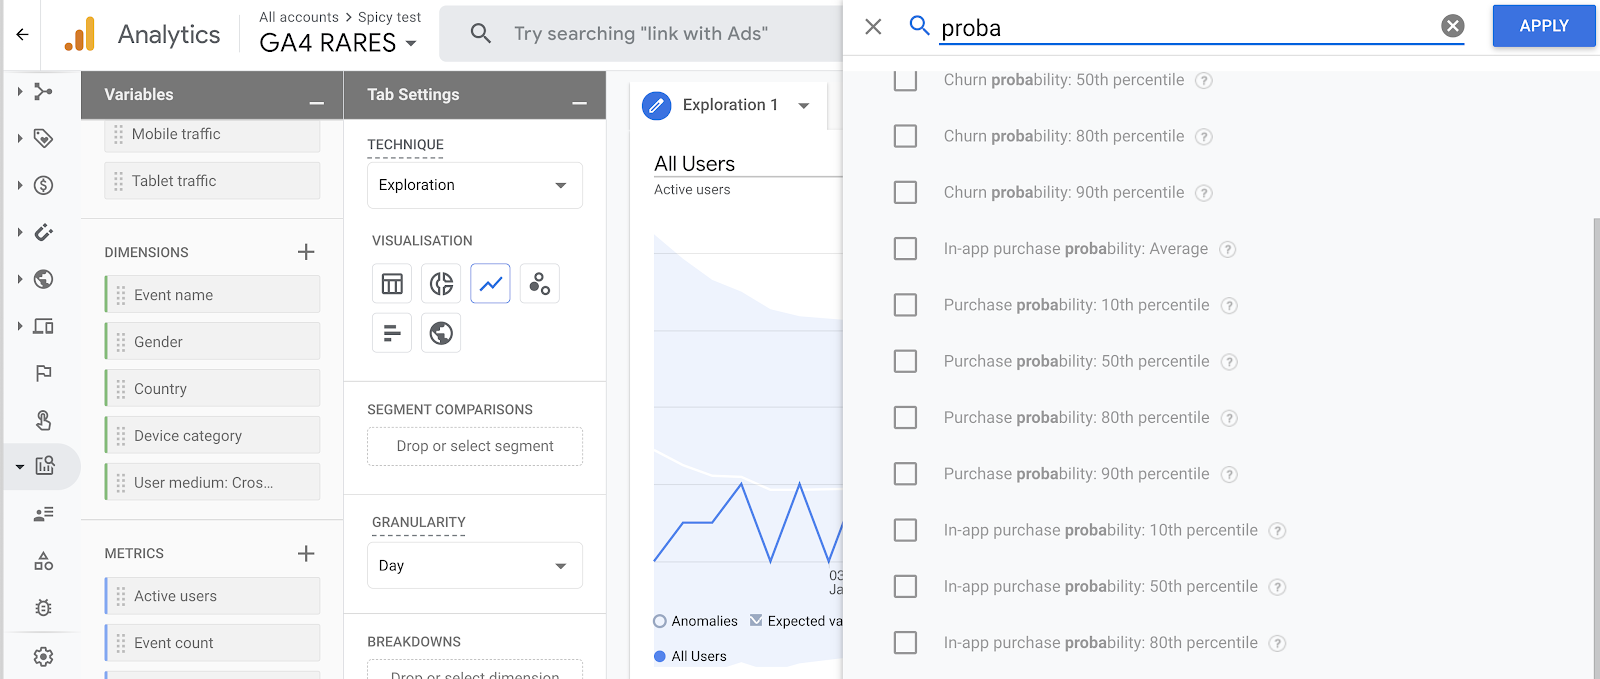Check Churn probability: 80th percentile
Viewport: 1600px width, 679px height.
pos(905,136)
